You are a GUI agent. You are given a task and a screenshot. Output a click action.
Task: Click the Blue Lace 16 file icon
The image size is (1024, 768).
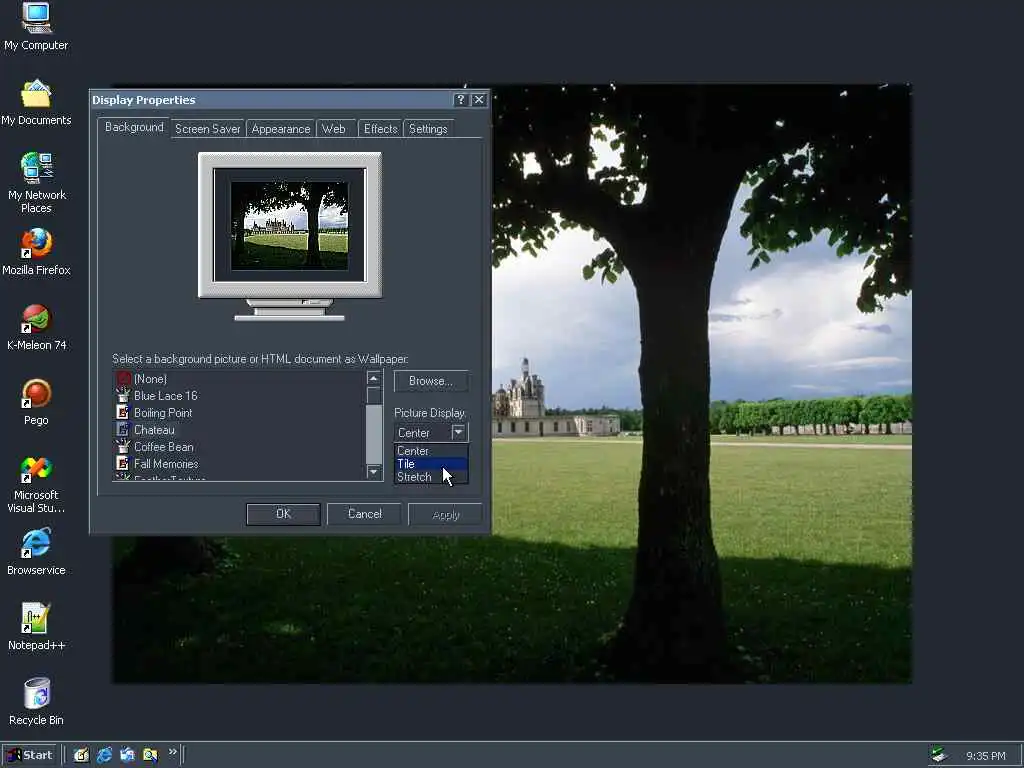tap(123, 396)
